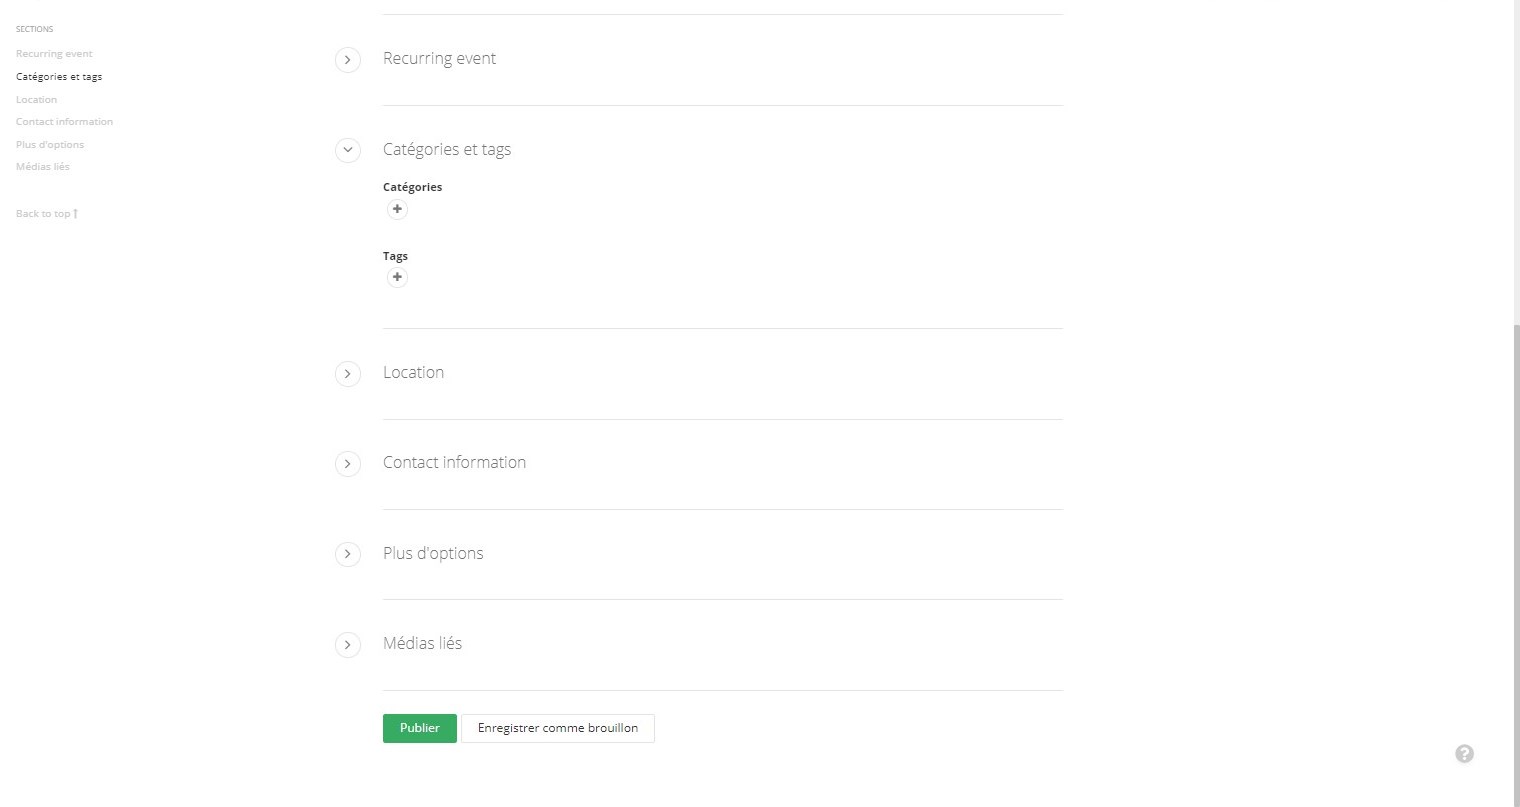Screen dimensions: 1520x807
Task: Navigate to Plus d'options sidebar link
Action: pos(50,145)
